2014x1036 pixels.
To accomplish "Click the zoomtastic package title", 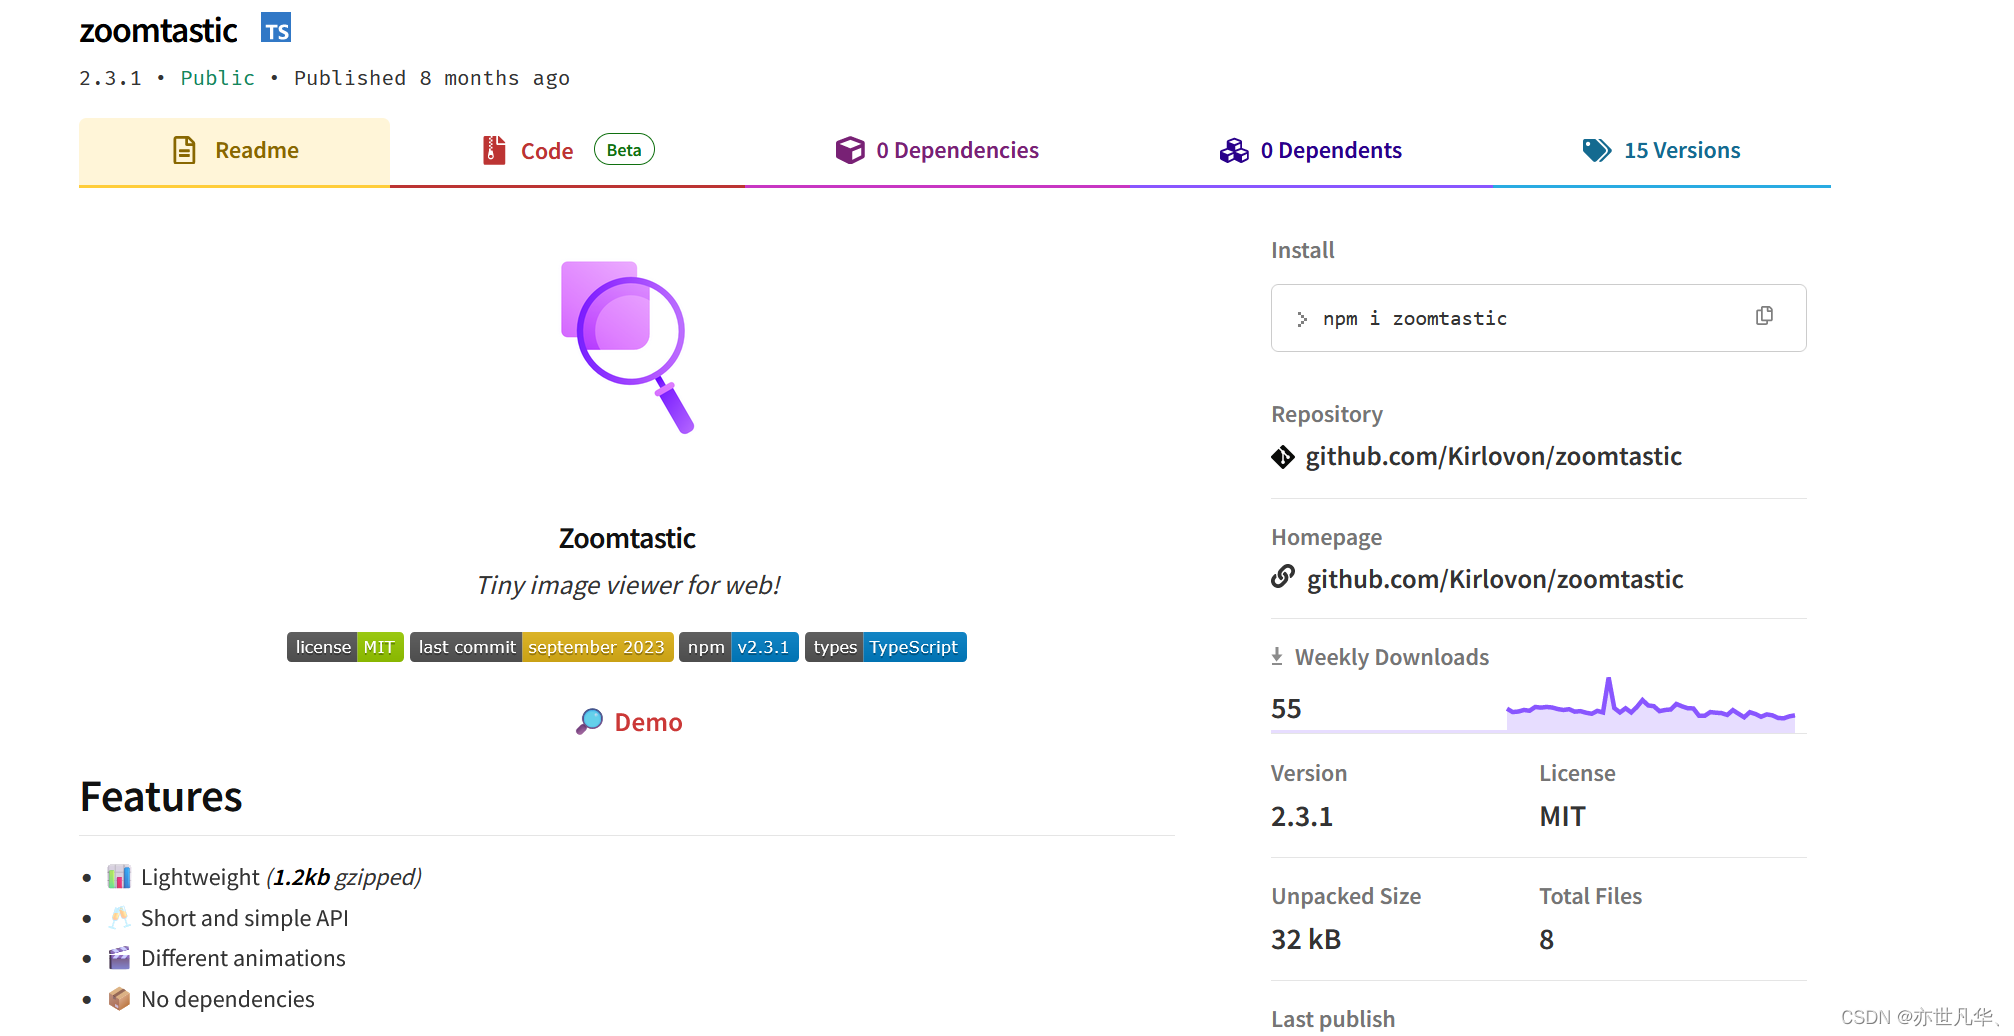I will tap(158, 30).
